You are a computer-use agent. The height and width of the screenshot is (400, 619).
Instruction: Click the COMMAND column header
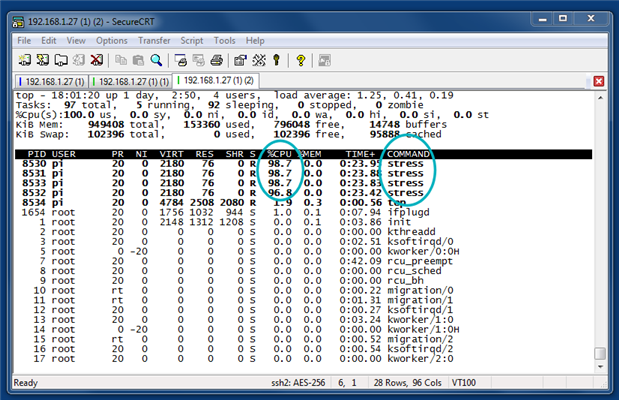click(x=408, y=154)
